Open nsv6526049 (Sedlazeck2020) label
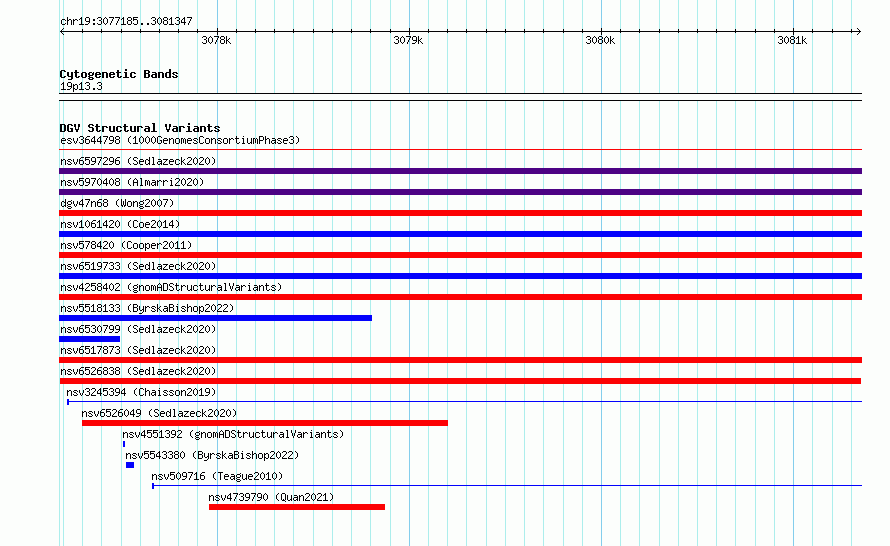Image resolution: width=890 pixels, height=546 pixels. [x=159, y=413]
